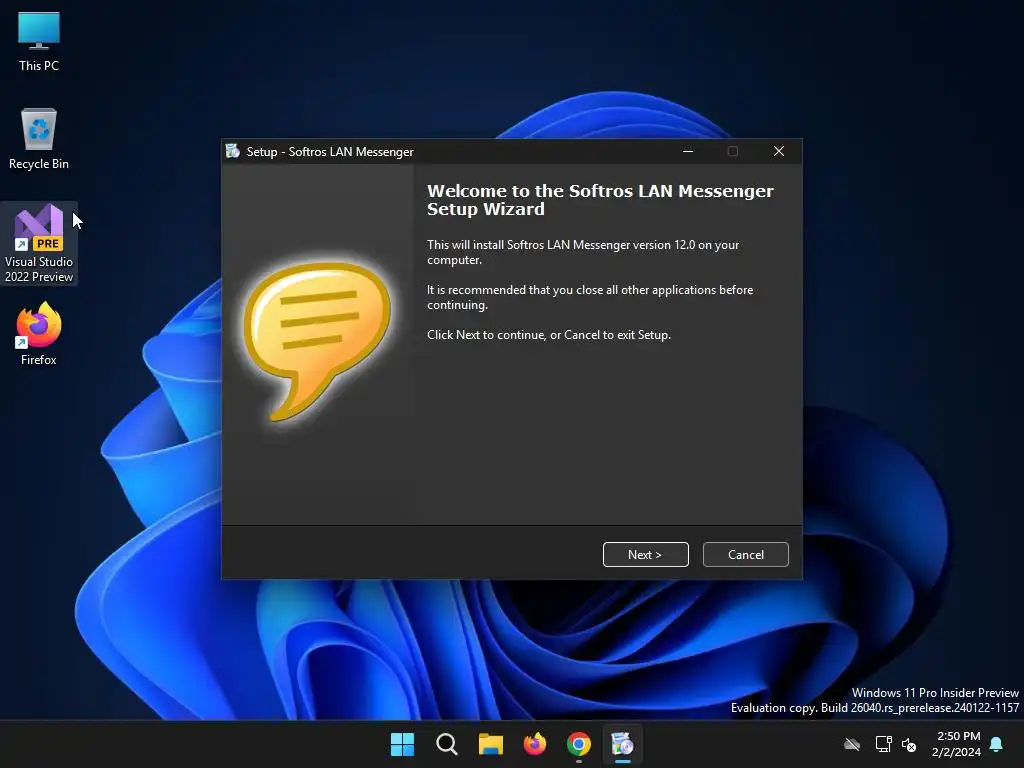Screen dimensions: 1024x768
Task: Launch Firefox from the taskbar
Action: click(x=535, y=744)
